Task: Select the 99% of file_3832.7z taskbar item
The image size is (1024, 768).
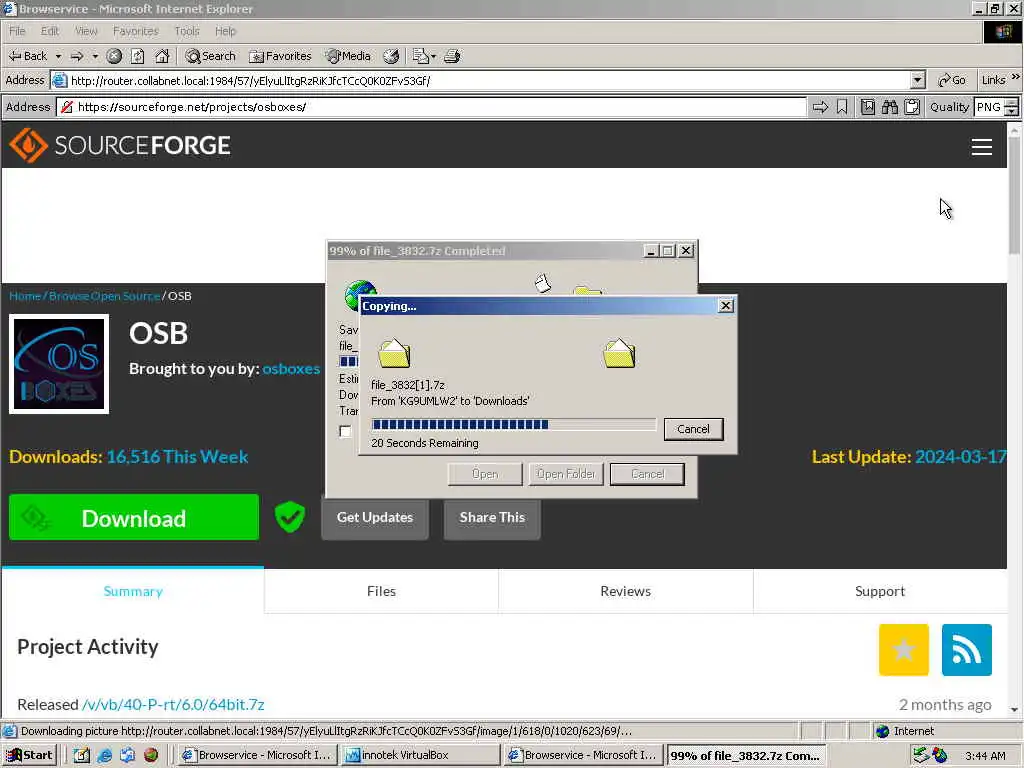Action: click(746, 756)
